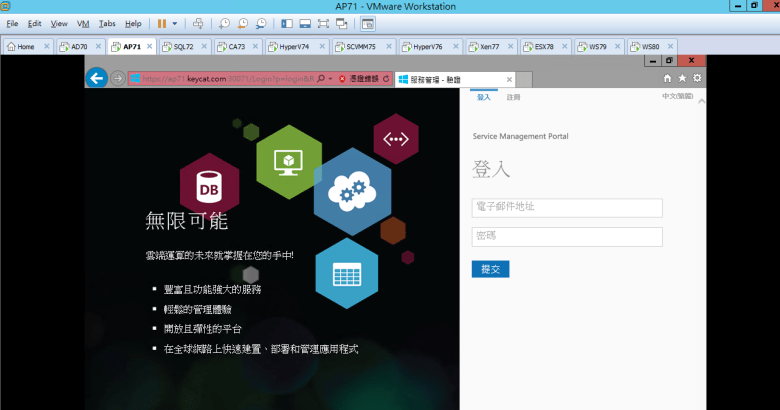
Task: Click the 電子郵件地址 email input field
Action: click(x=567, y=208)
